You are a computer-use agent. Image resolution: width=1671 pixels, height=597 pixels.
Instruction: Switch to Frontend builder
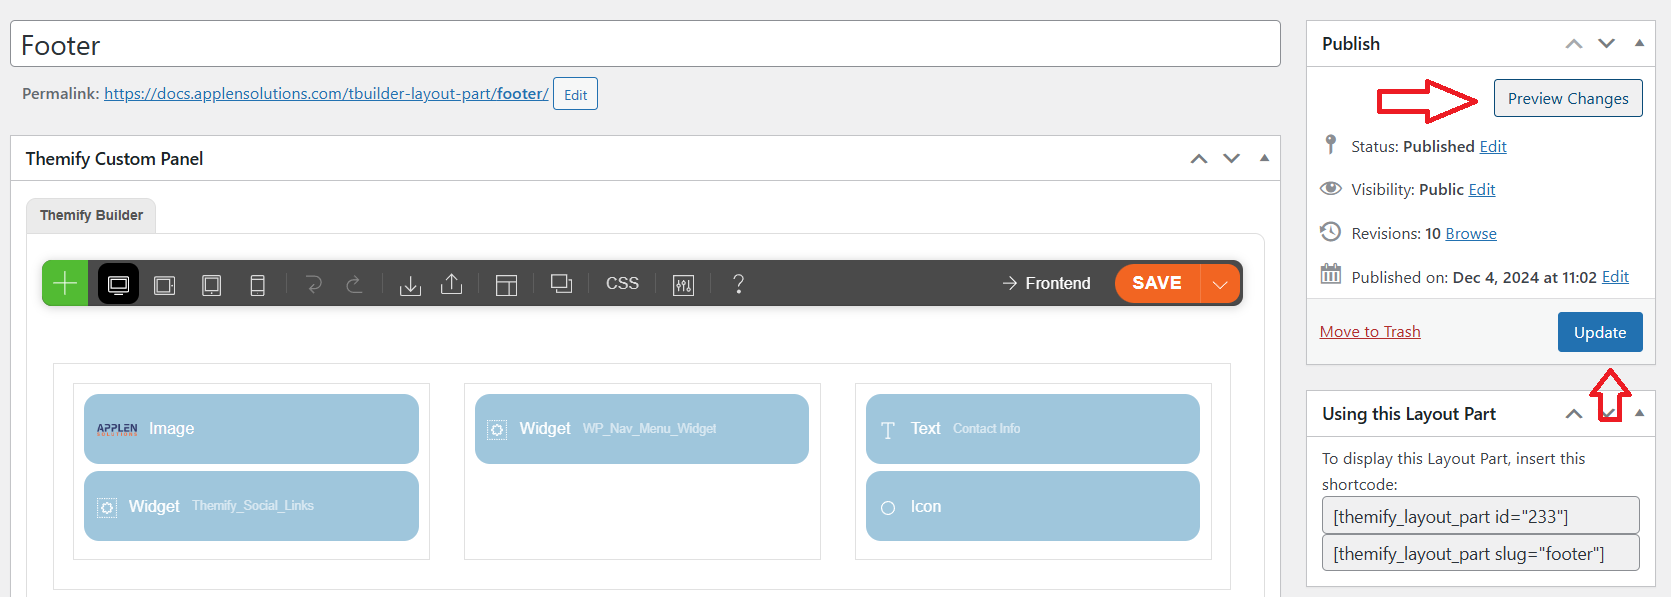coord(1046,283)
